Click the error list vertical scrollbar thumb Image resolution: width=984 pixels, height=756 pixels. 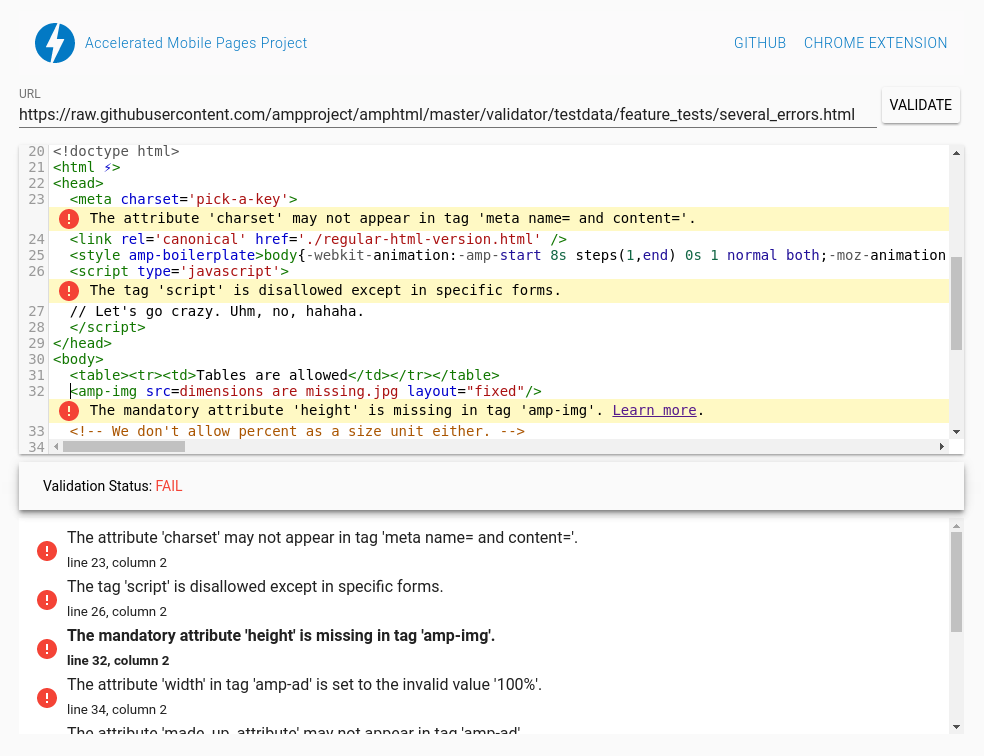pos(956,582)
